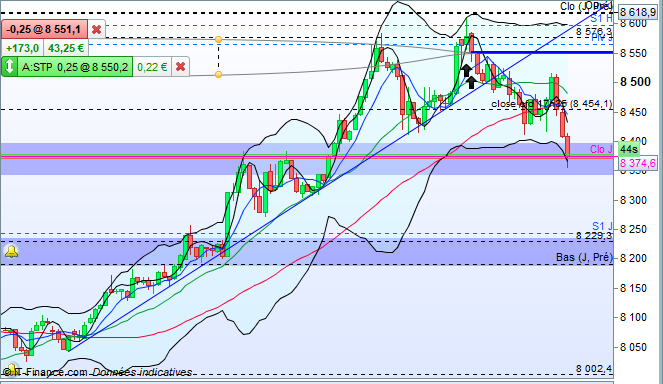Click the 8 002,4 level value
The width and height of the screenshot is (663, 384).
pyautogui.click(x=594, y=369)
